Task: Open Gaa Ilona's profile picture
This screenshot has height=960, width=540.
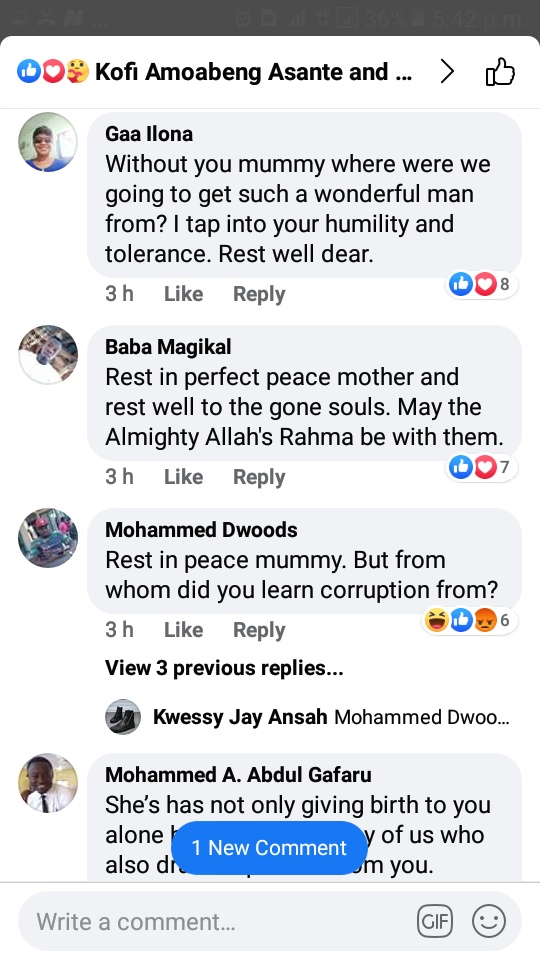Action: click(48, 142)
